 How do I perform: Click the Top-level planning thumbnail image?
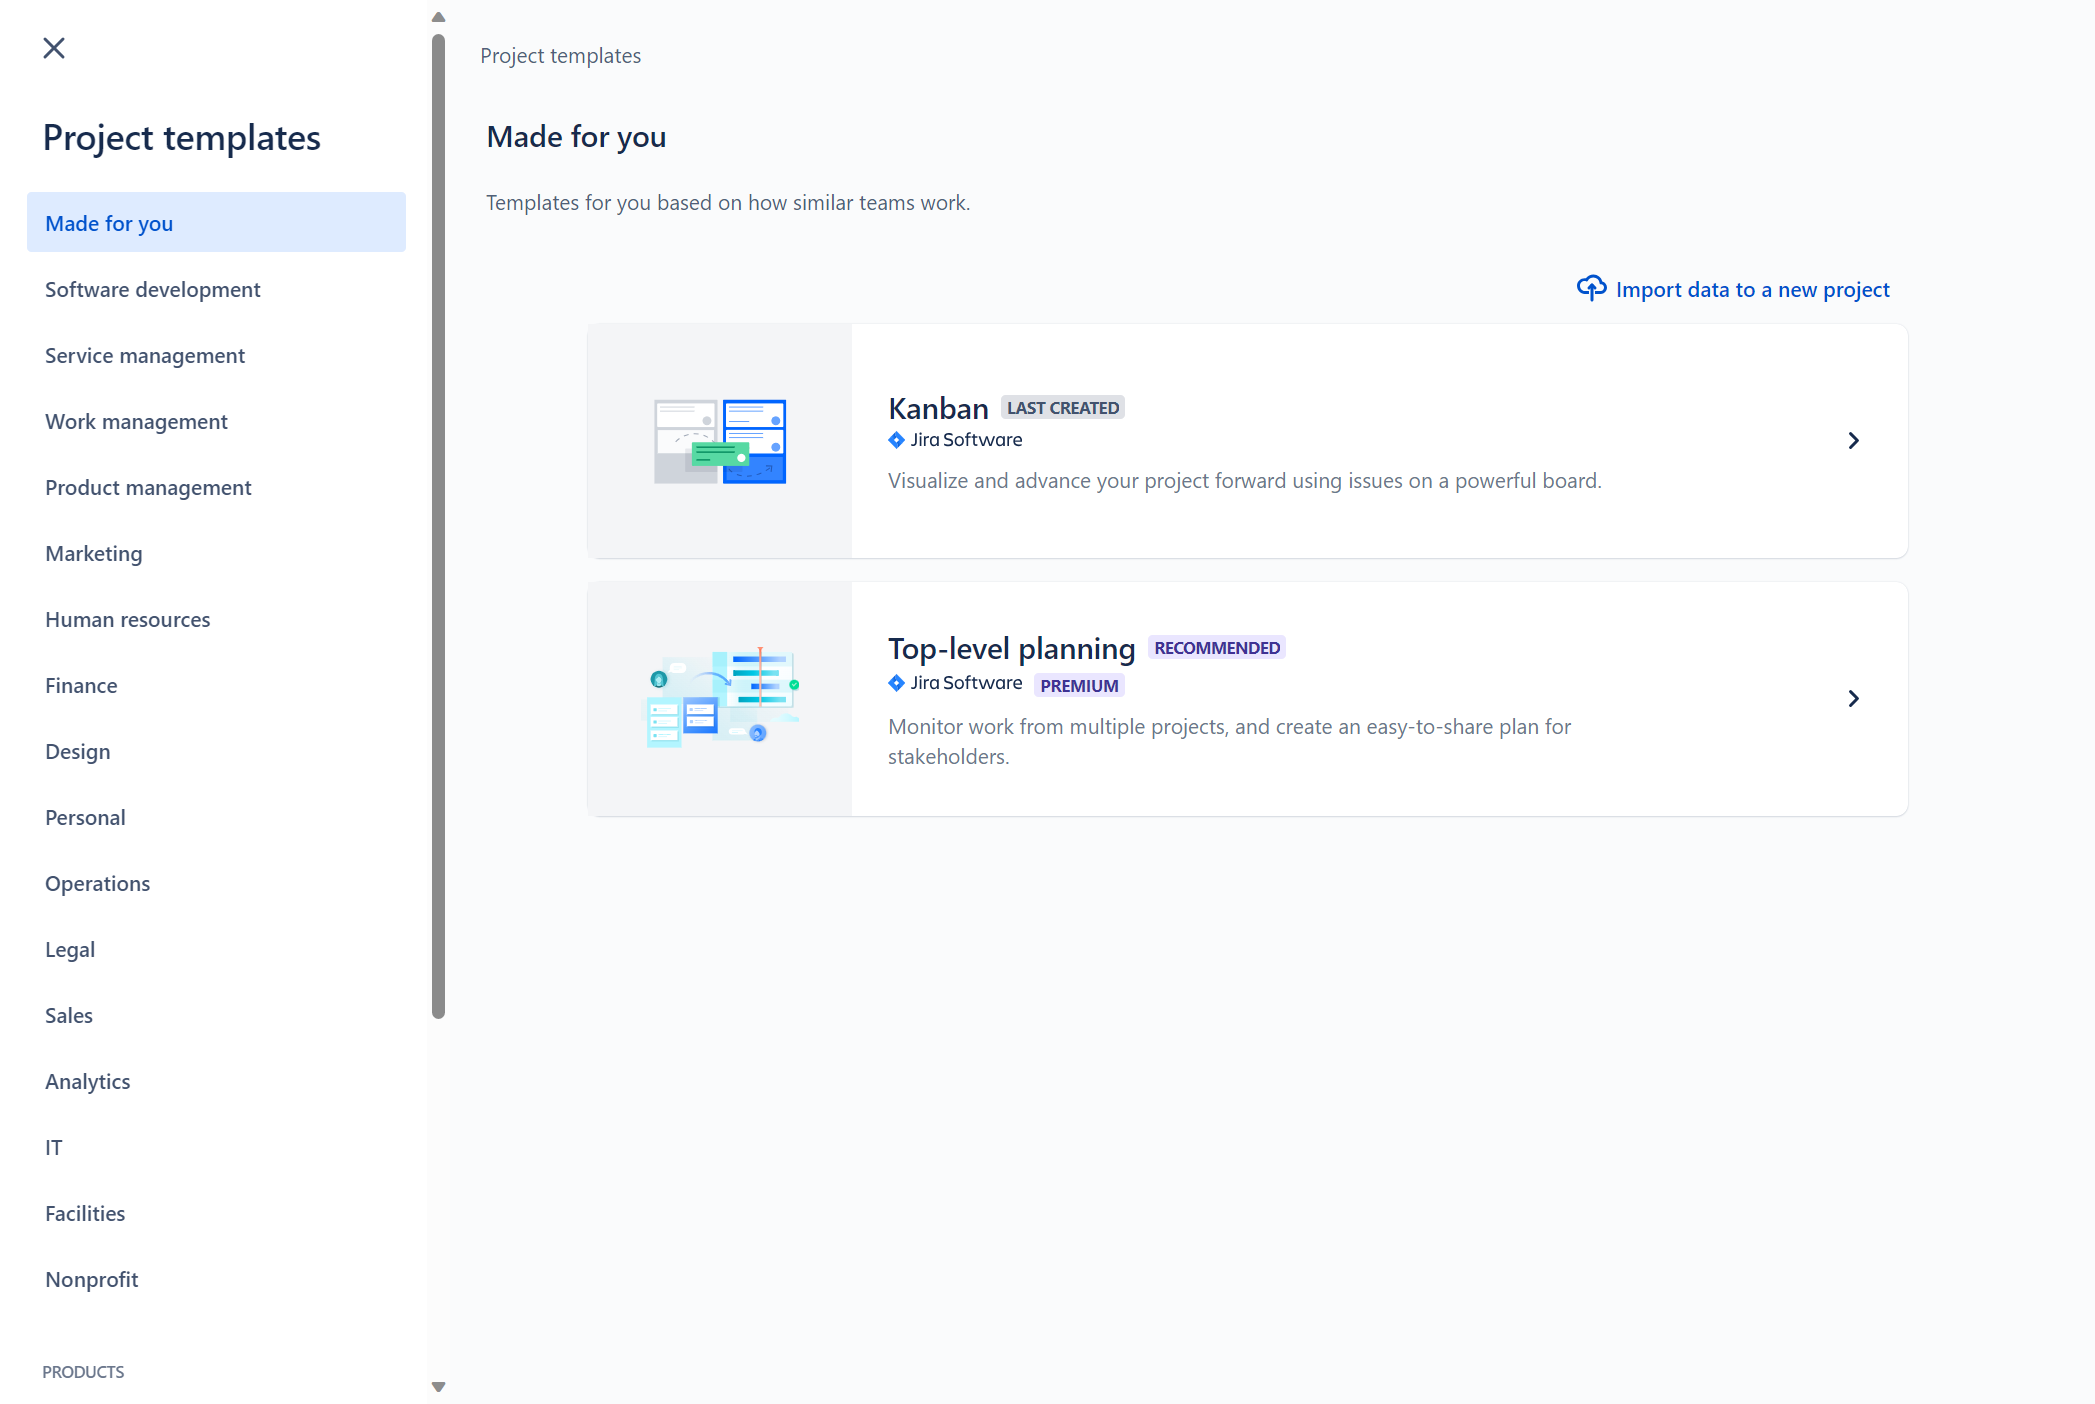(719, 698)
